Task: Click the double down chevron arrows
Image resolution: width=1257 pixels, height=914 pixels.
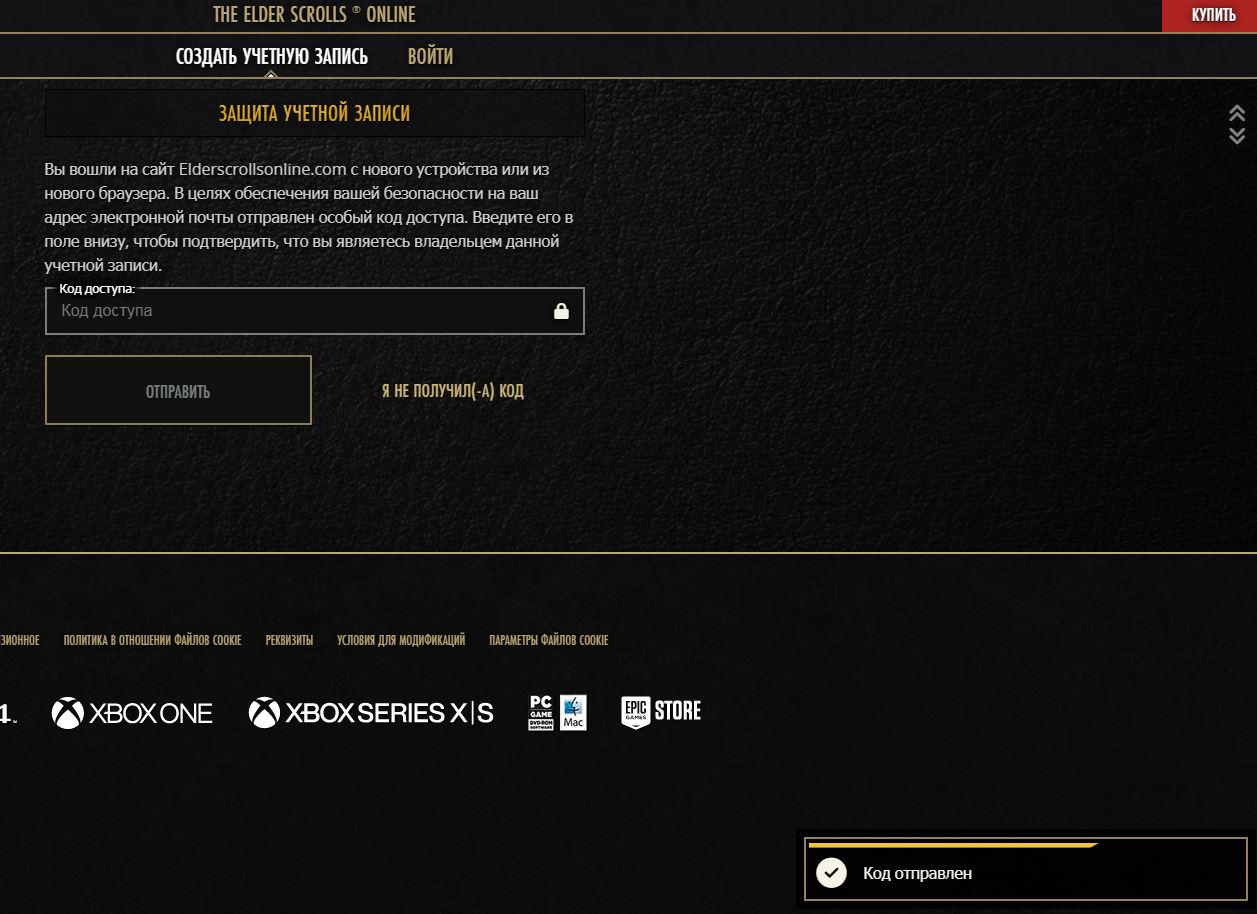Action: [x=1237, y=135]
